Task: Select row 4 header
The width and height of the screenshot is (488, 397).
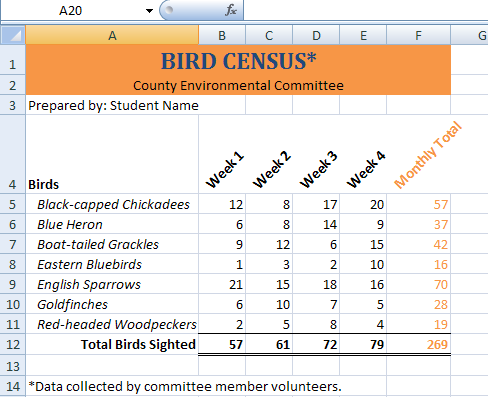Action: 13,154
